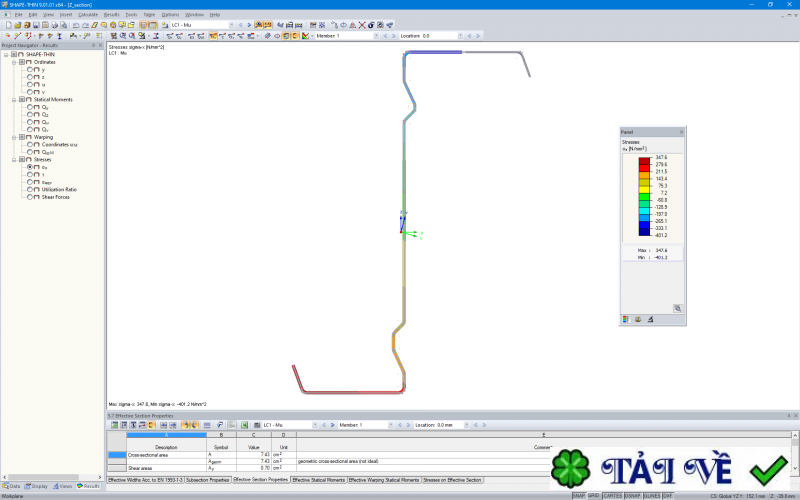Select the Qy statical moment radio button
The width and height of the screenshot is (800, 500).
30,107
